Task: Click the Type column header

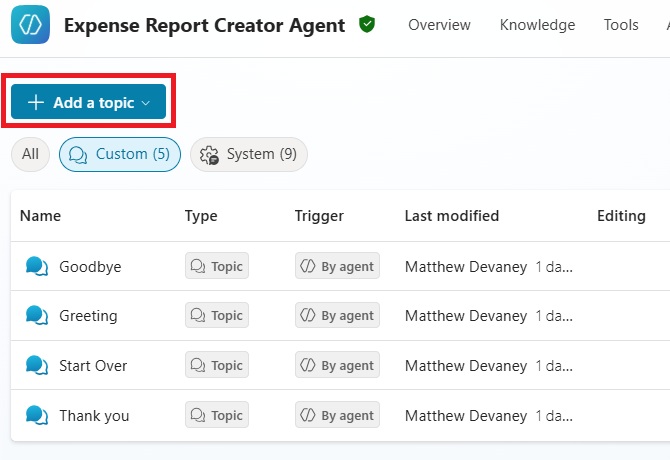Action: [201, 216]
